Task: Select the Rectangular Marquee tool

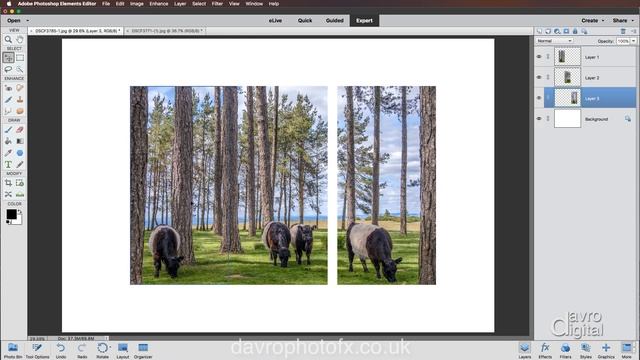Action: [x=20, y=58]
